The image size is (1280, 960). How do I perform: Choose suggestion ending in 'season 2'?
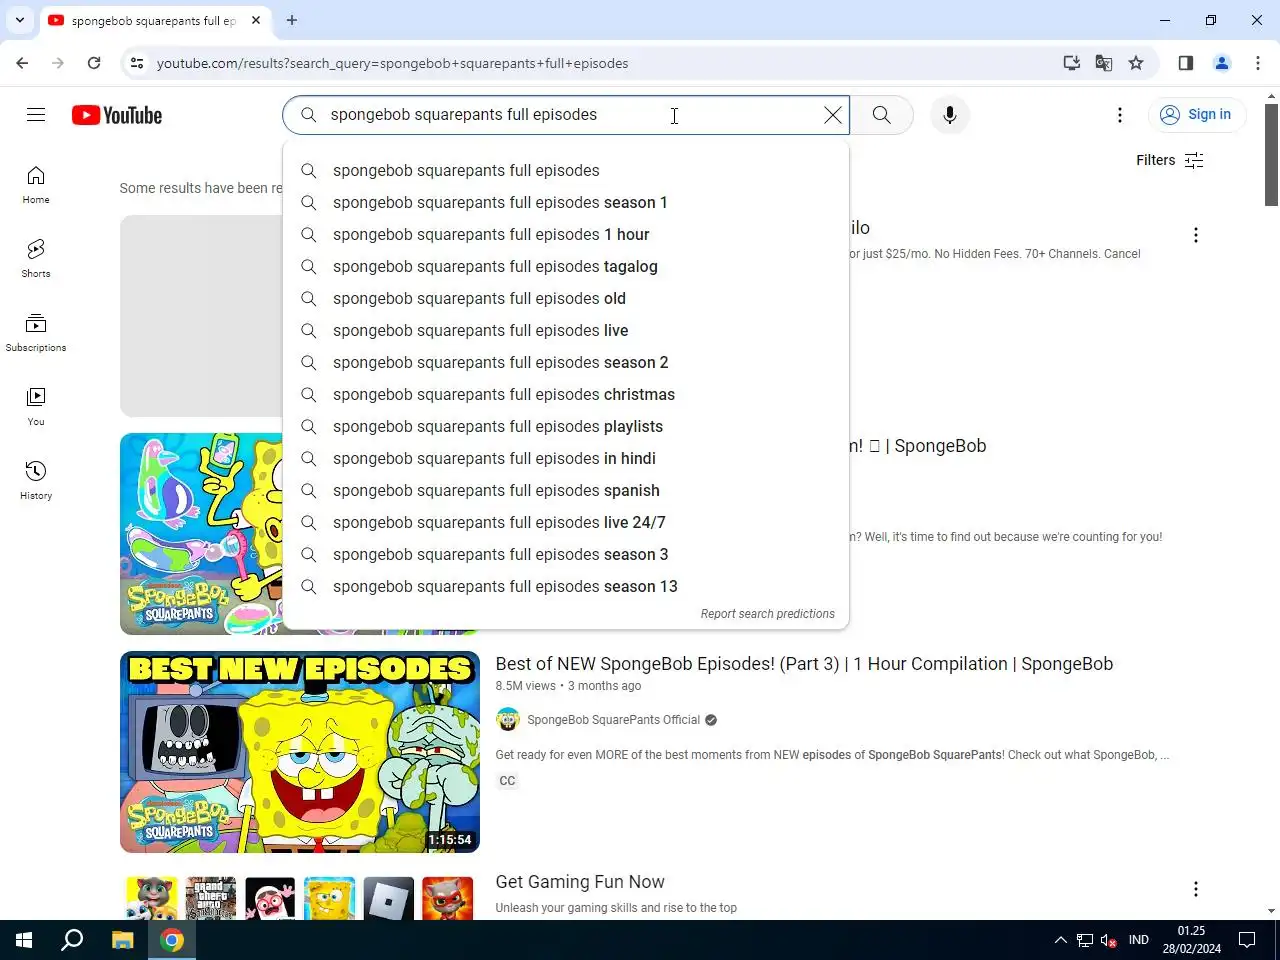(566, 363)
